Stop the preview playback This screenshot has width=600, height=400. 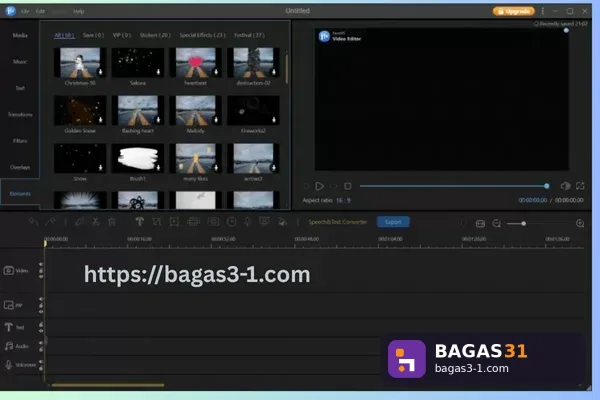[348, 186]
